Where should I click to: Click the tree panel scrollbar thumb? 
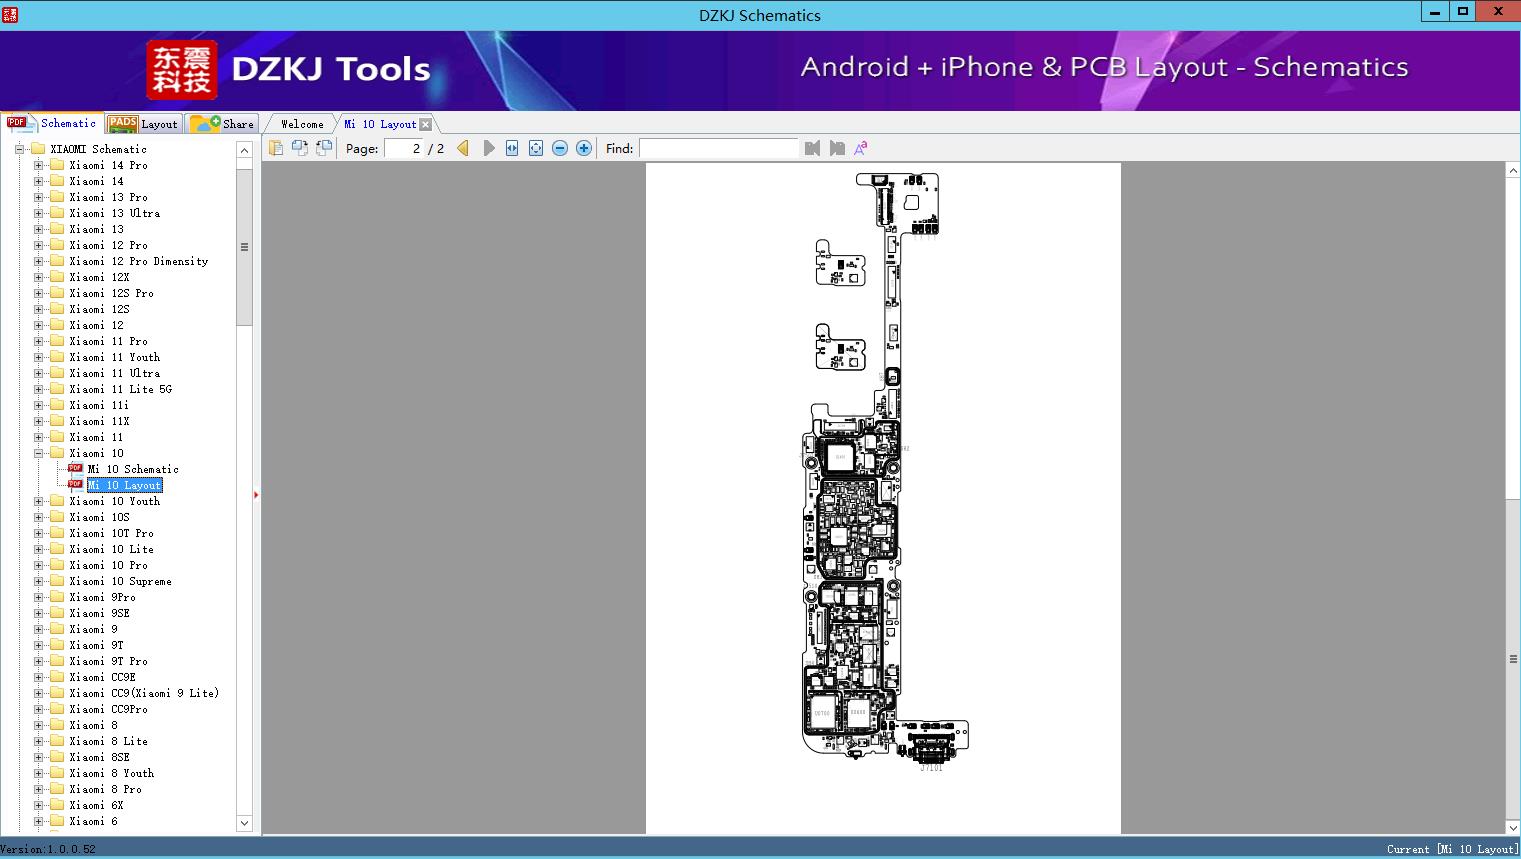point(244,247)
